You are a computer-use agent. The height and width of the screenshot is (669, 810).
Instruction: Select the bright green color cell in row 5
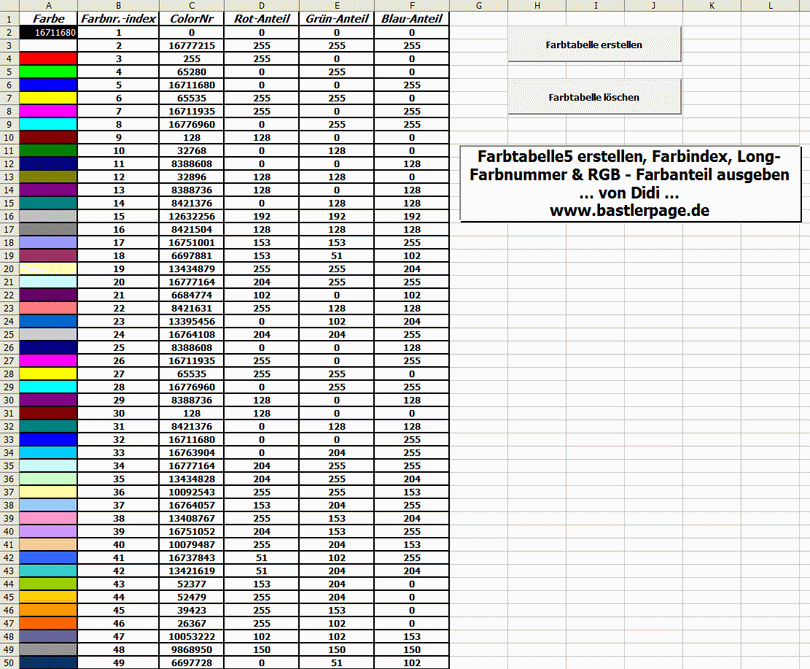pyautogui.click(x=49, y=71)
